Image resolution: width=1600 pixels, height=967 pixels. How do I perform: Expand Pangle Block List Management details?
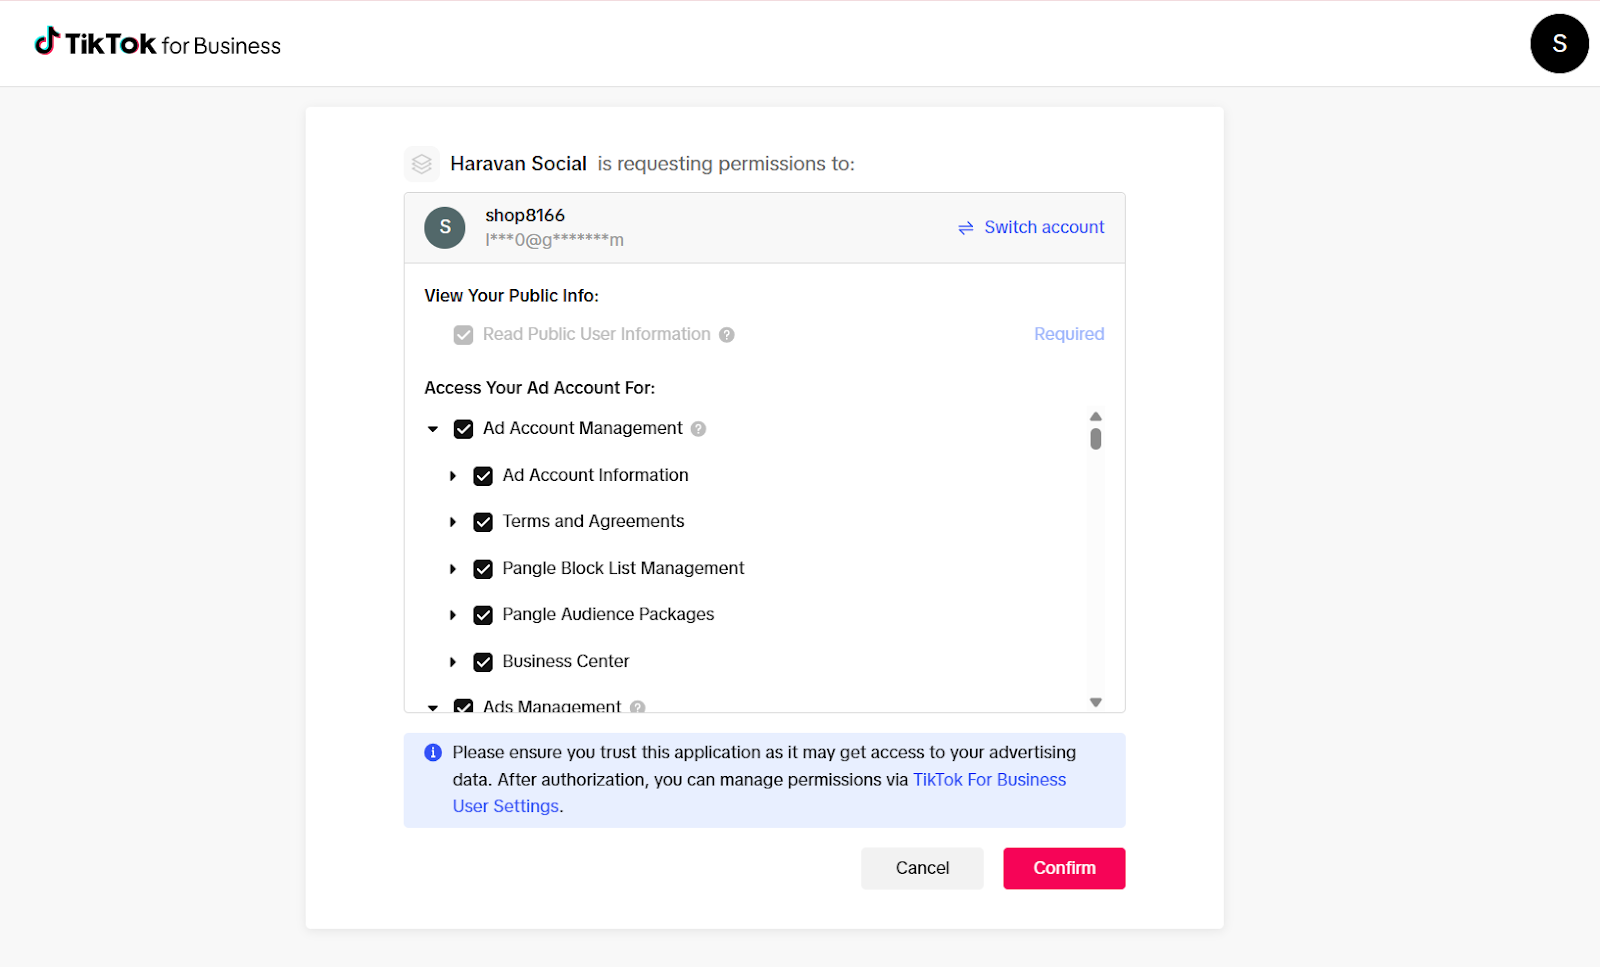pyautogui.click(x=453, y=569)
